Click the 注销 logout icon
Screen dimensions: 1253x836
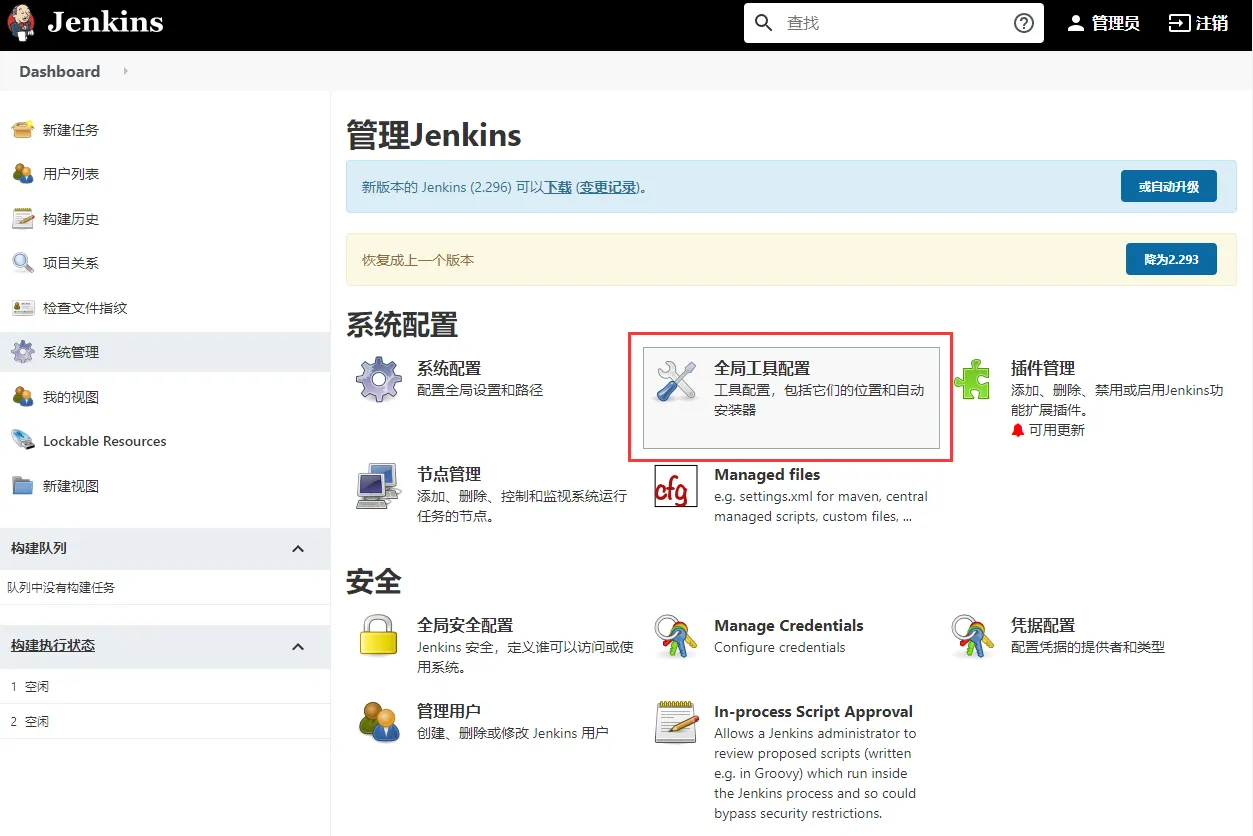click(1180, 23)
